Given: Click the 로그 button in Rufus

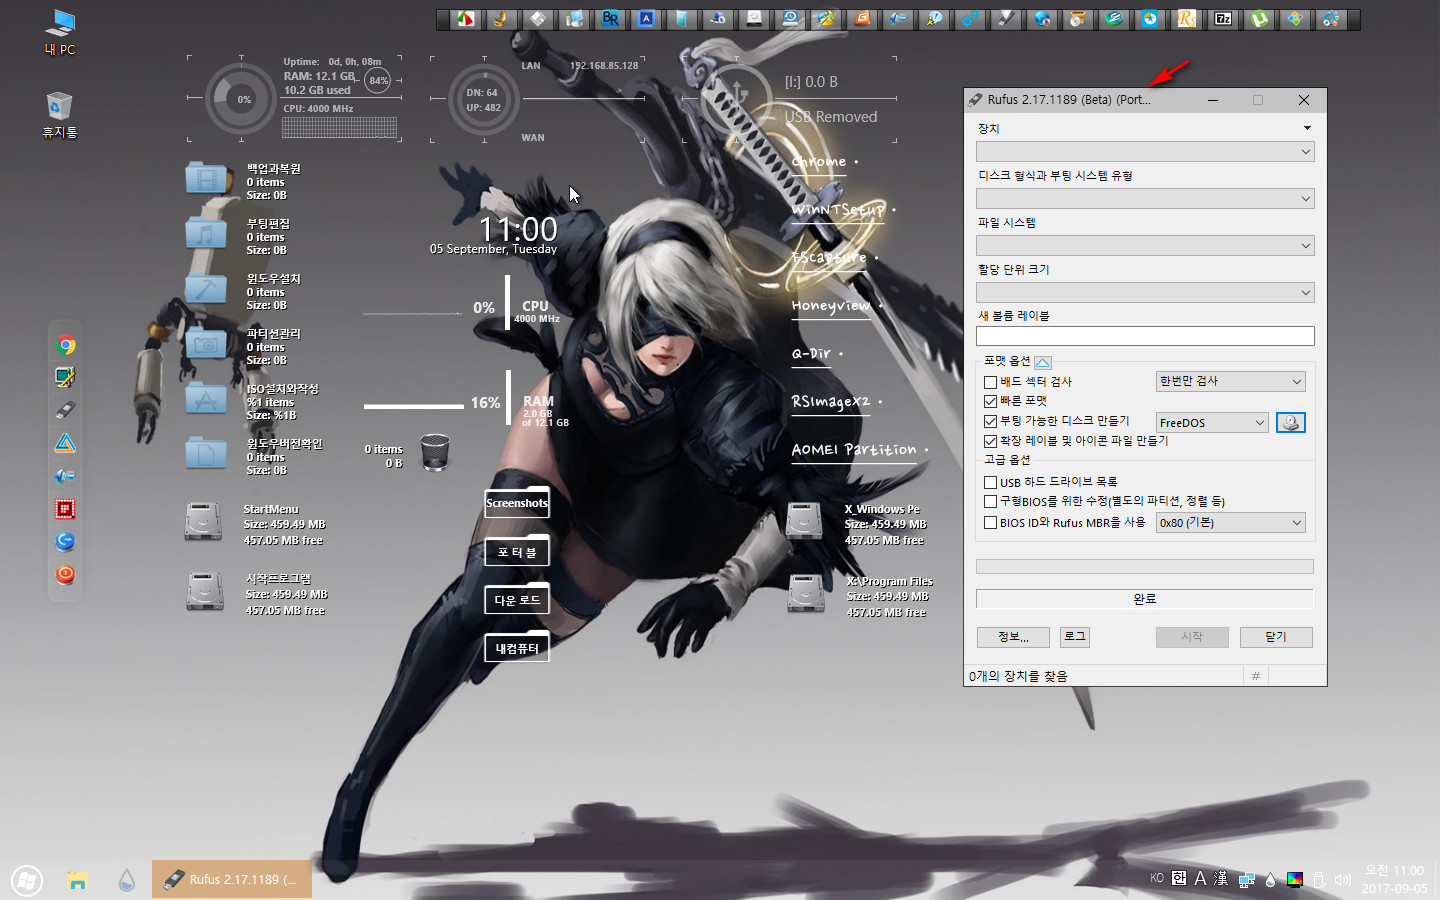Looking at the screenshot, I should [1075, 636].
